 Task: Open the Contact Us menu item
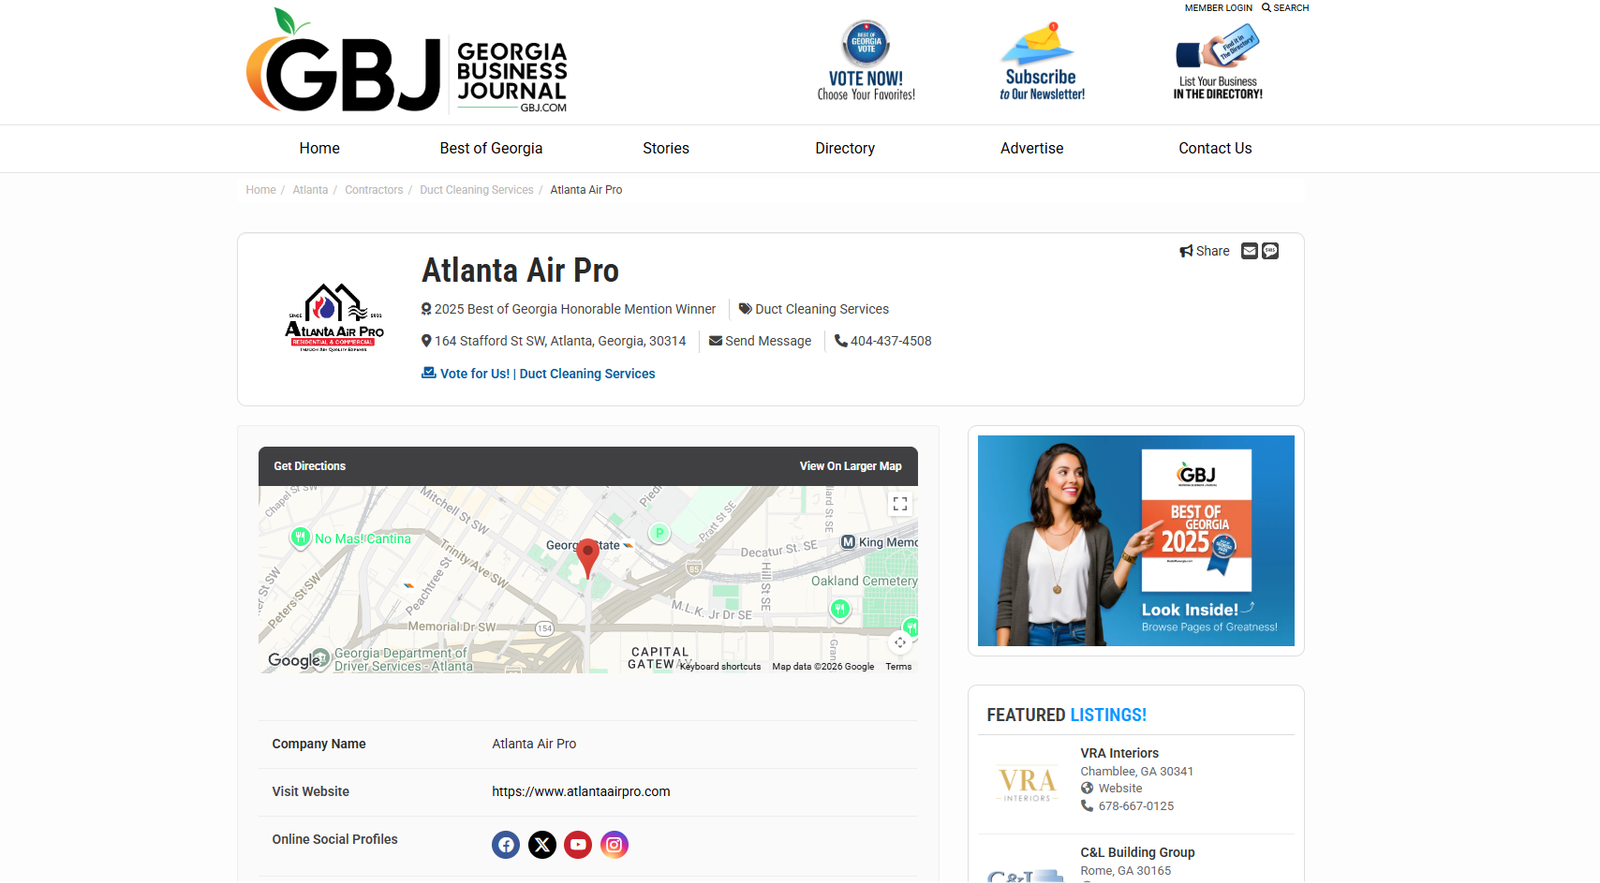tap(1215, 148)
